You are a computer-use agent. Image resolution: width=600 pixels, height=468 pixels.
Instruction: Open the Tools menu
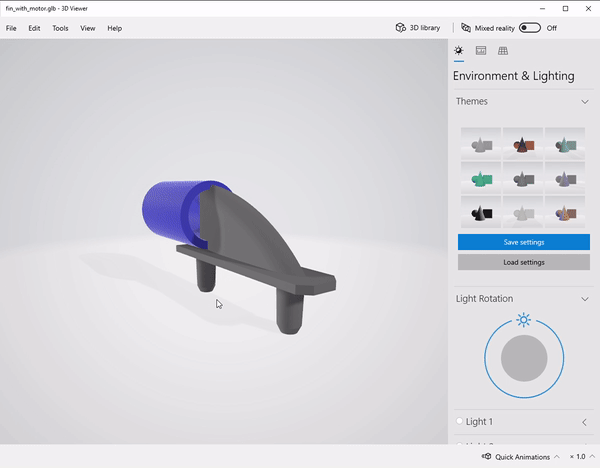60,28
